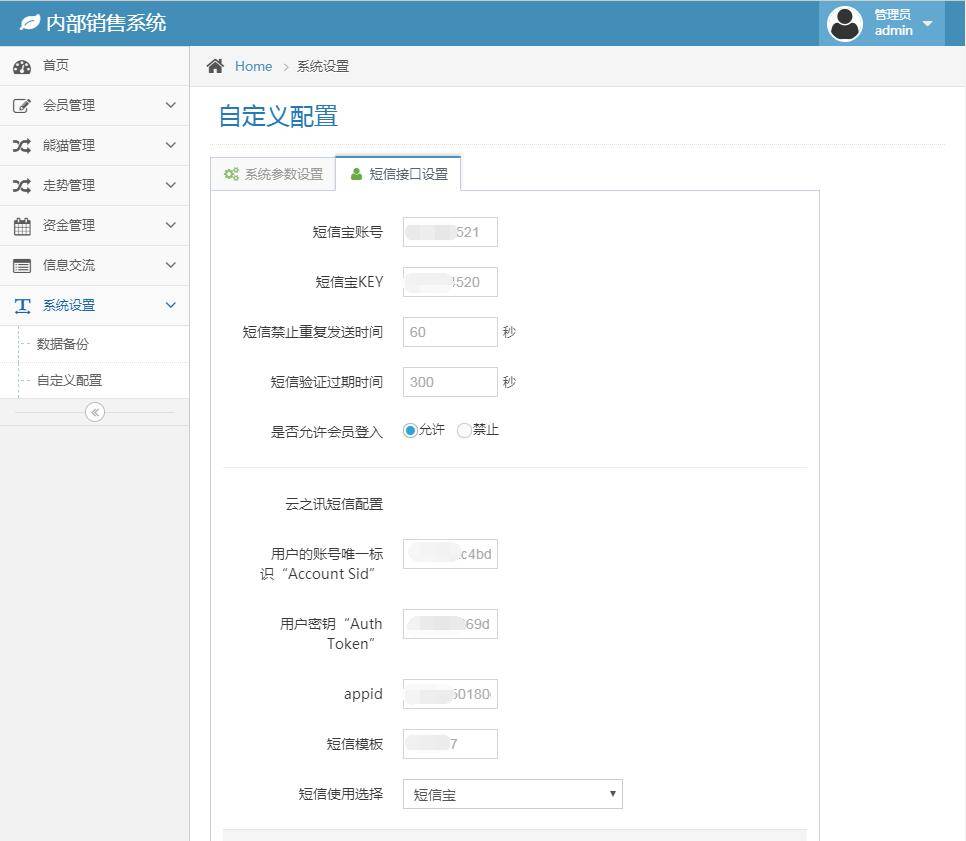Select the 禁止 radio button
This screenshot has height=841, width=966.
[464, 431]
